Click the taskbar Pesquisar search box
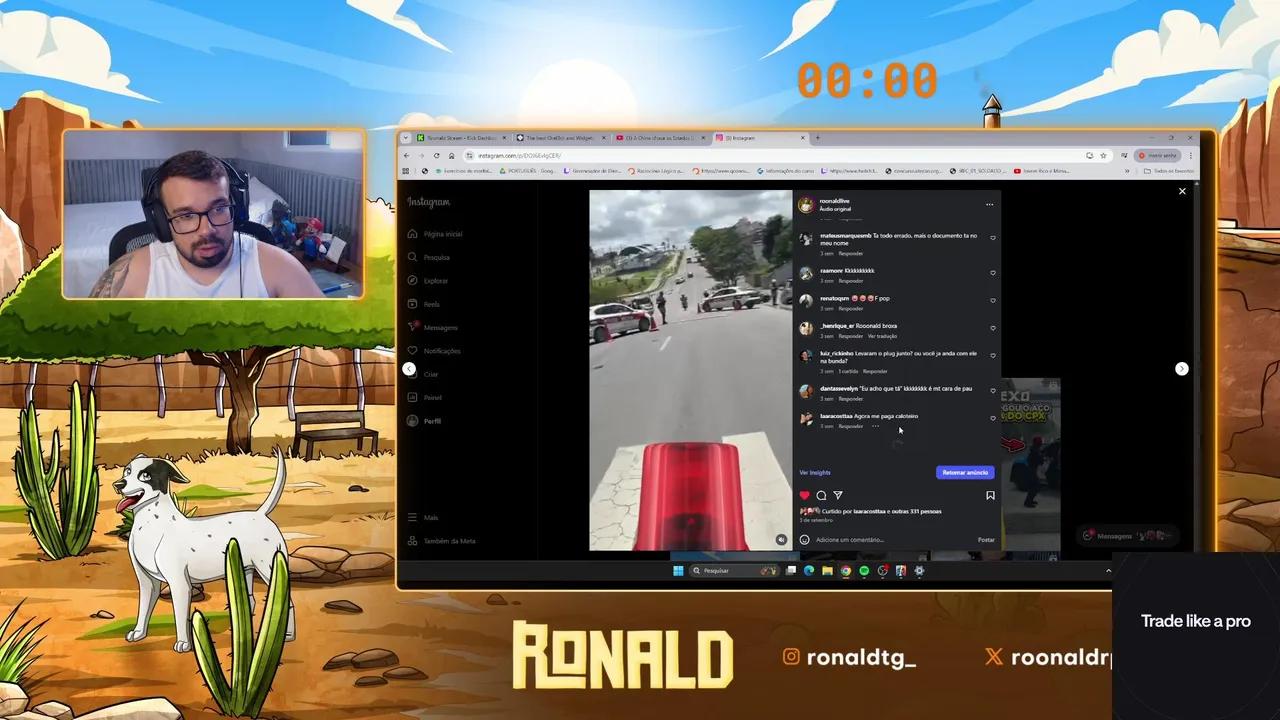 [733, 571]
